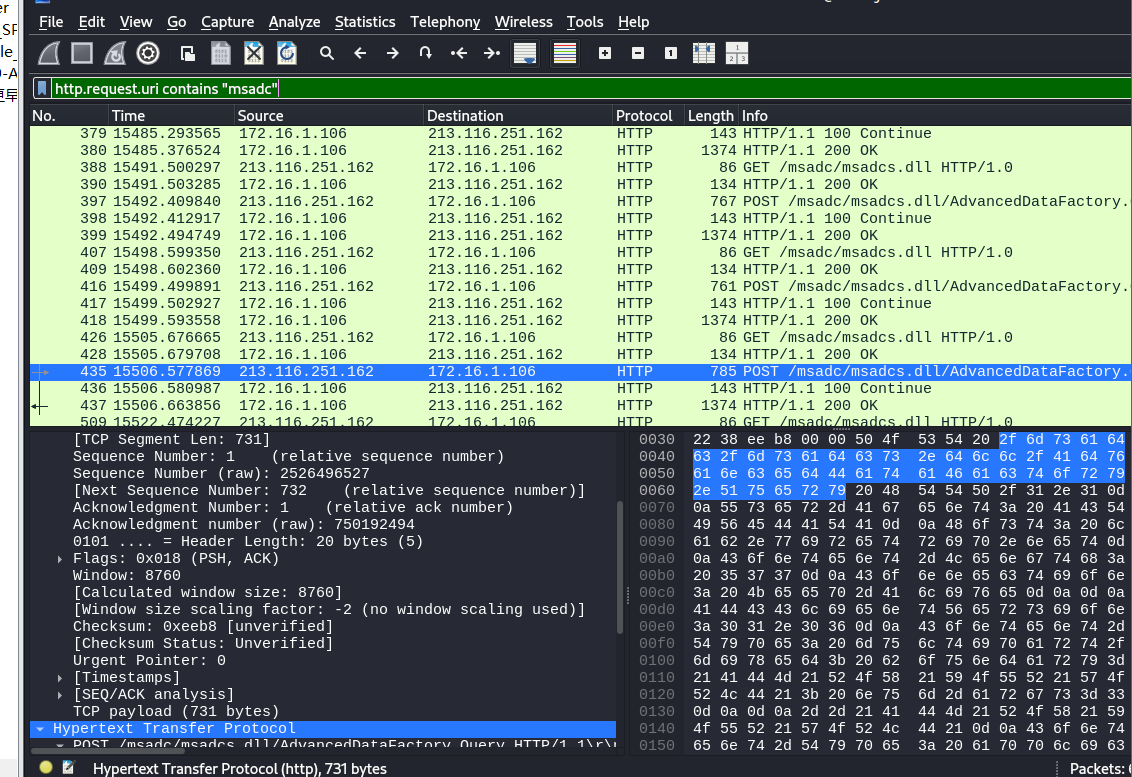This screenshot has width=1132, height=777.
Task: Close this capture file icon
Action: click(x=253, y=53)
